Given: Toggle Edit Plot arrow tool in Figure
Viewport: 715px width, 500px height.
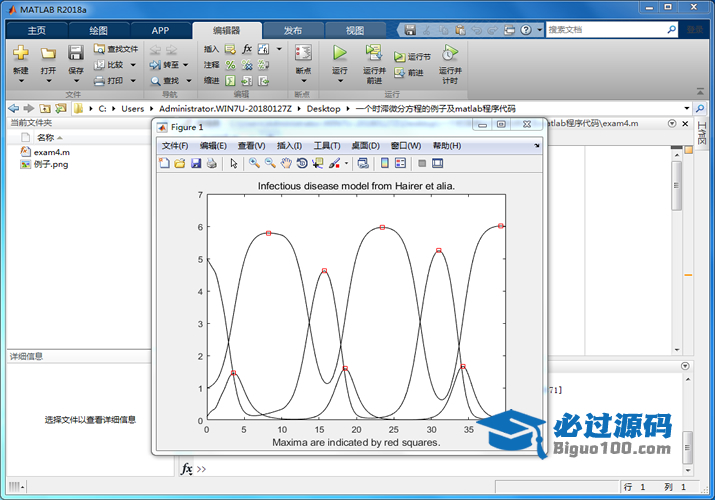Looking at the screenshot, I should (234, 163).
